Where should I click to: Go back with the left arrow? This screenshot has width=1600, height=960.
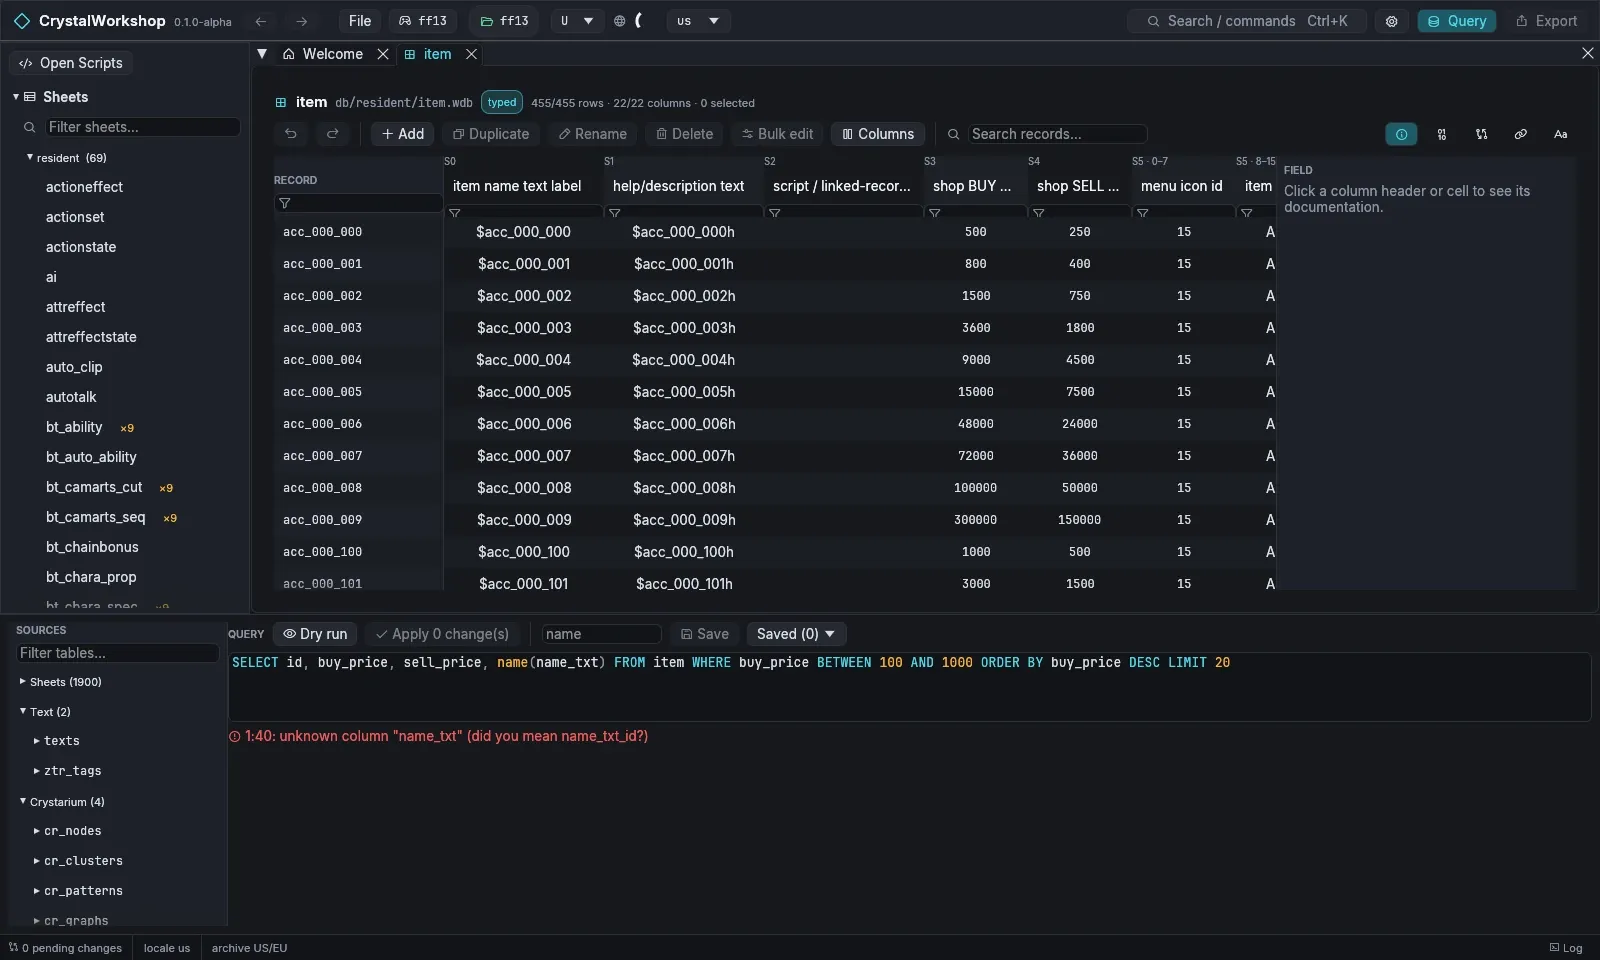(x=261, y=21)
